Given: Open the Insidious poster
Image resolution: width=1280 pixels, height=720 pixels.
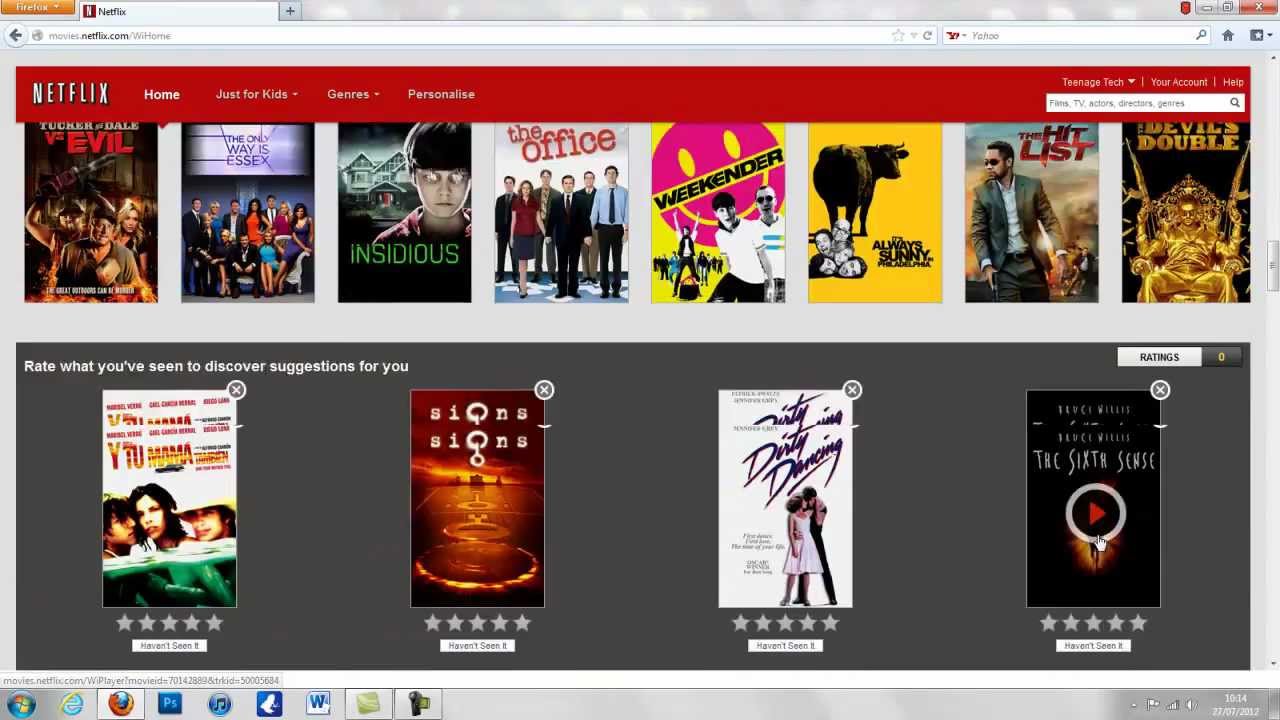Looking at the screenshot, I should (x=404, y=212).
